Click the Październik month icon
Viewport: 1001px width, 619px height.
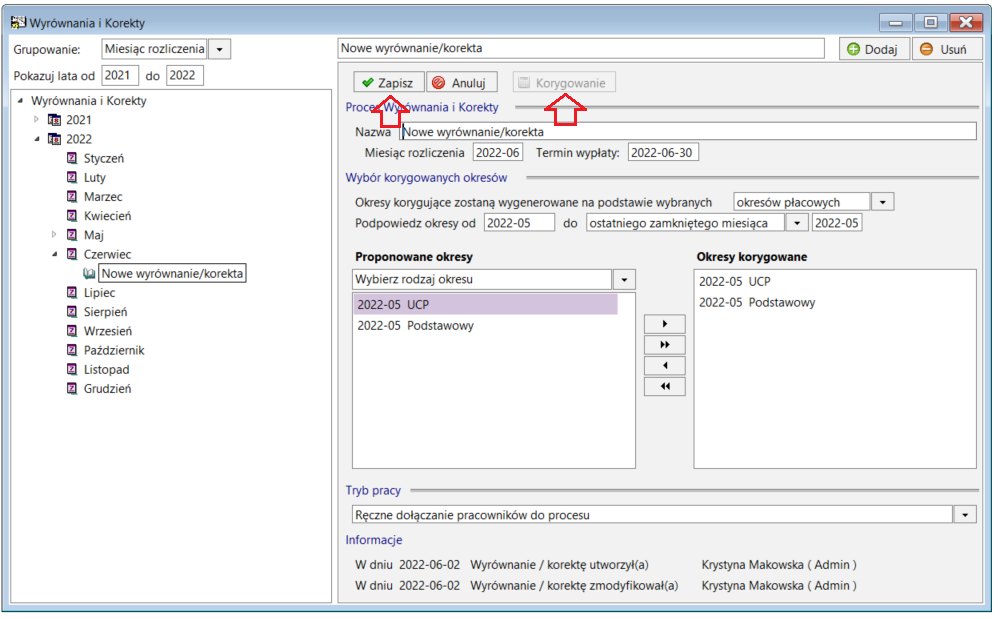point(72,350)
